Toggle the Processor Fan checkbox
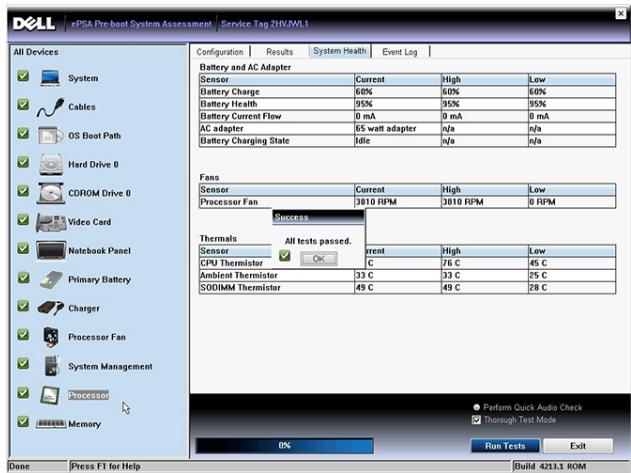 pos(23,335)
